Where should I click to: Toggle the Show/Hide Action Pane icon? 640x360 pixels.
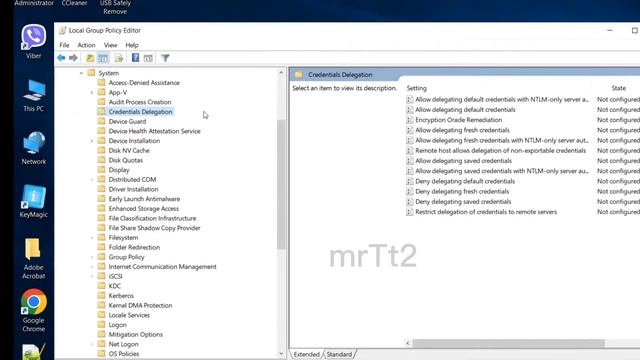point(148,58)
